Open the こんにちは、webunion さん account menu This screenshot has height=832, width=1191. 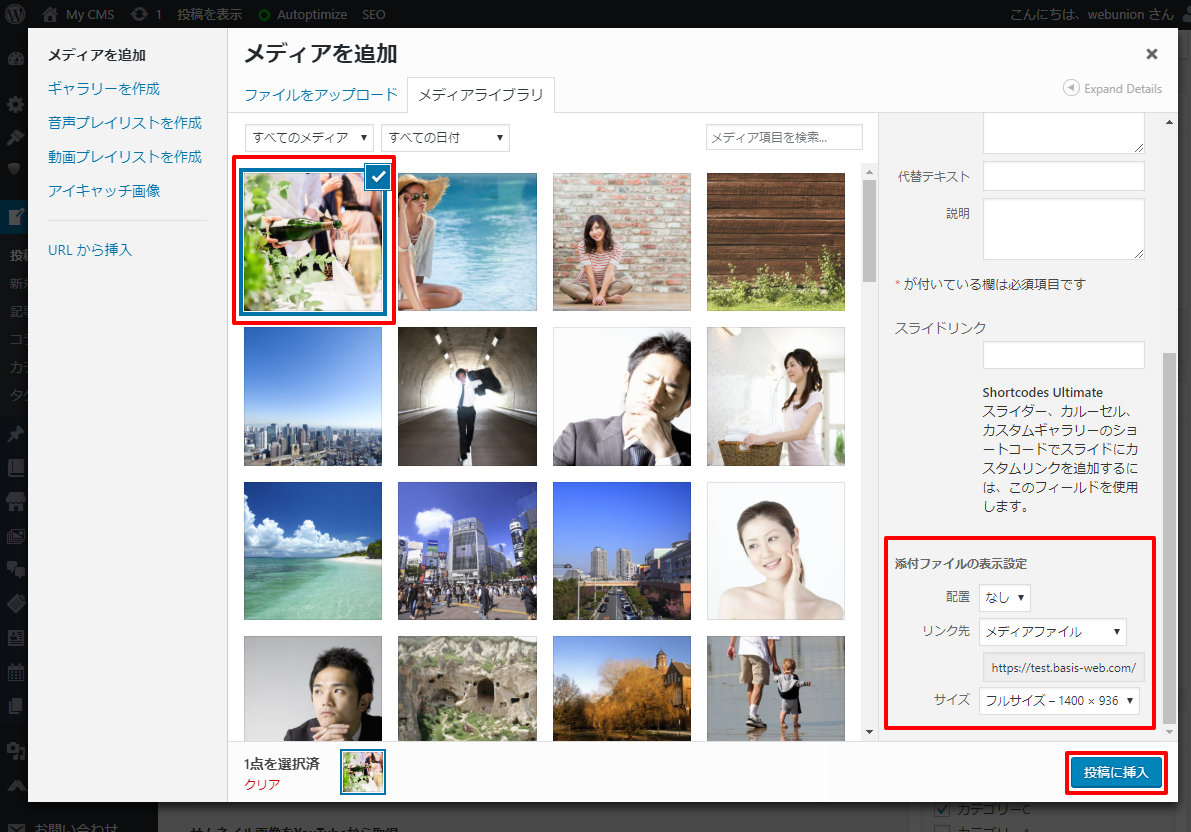pos(1091,14)
